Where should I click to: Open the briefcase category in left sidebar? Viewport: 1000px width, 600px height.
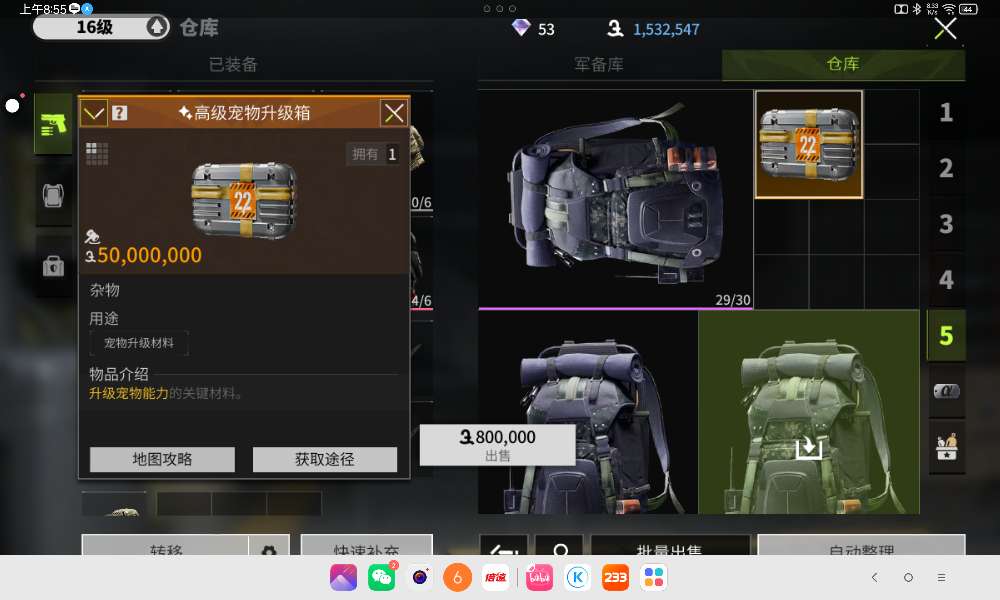coord(54,265)
